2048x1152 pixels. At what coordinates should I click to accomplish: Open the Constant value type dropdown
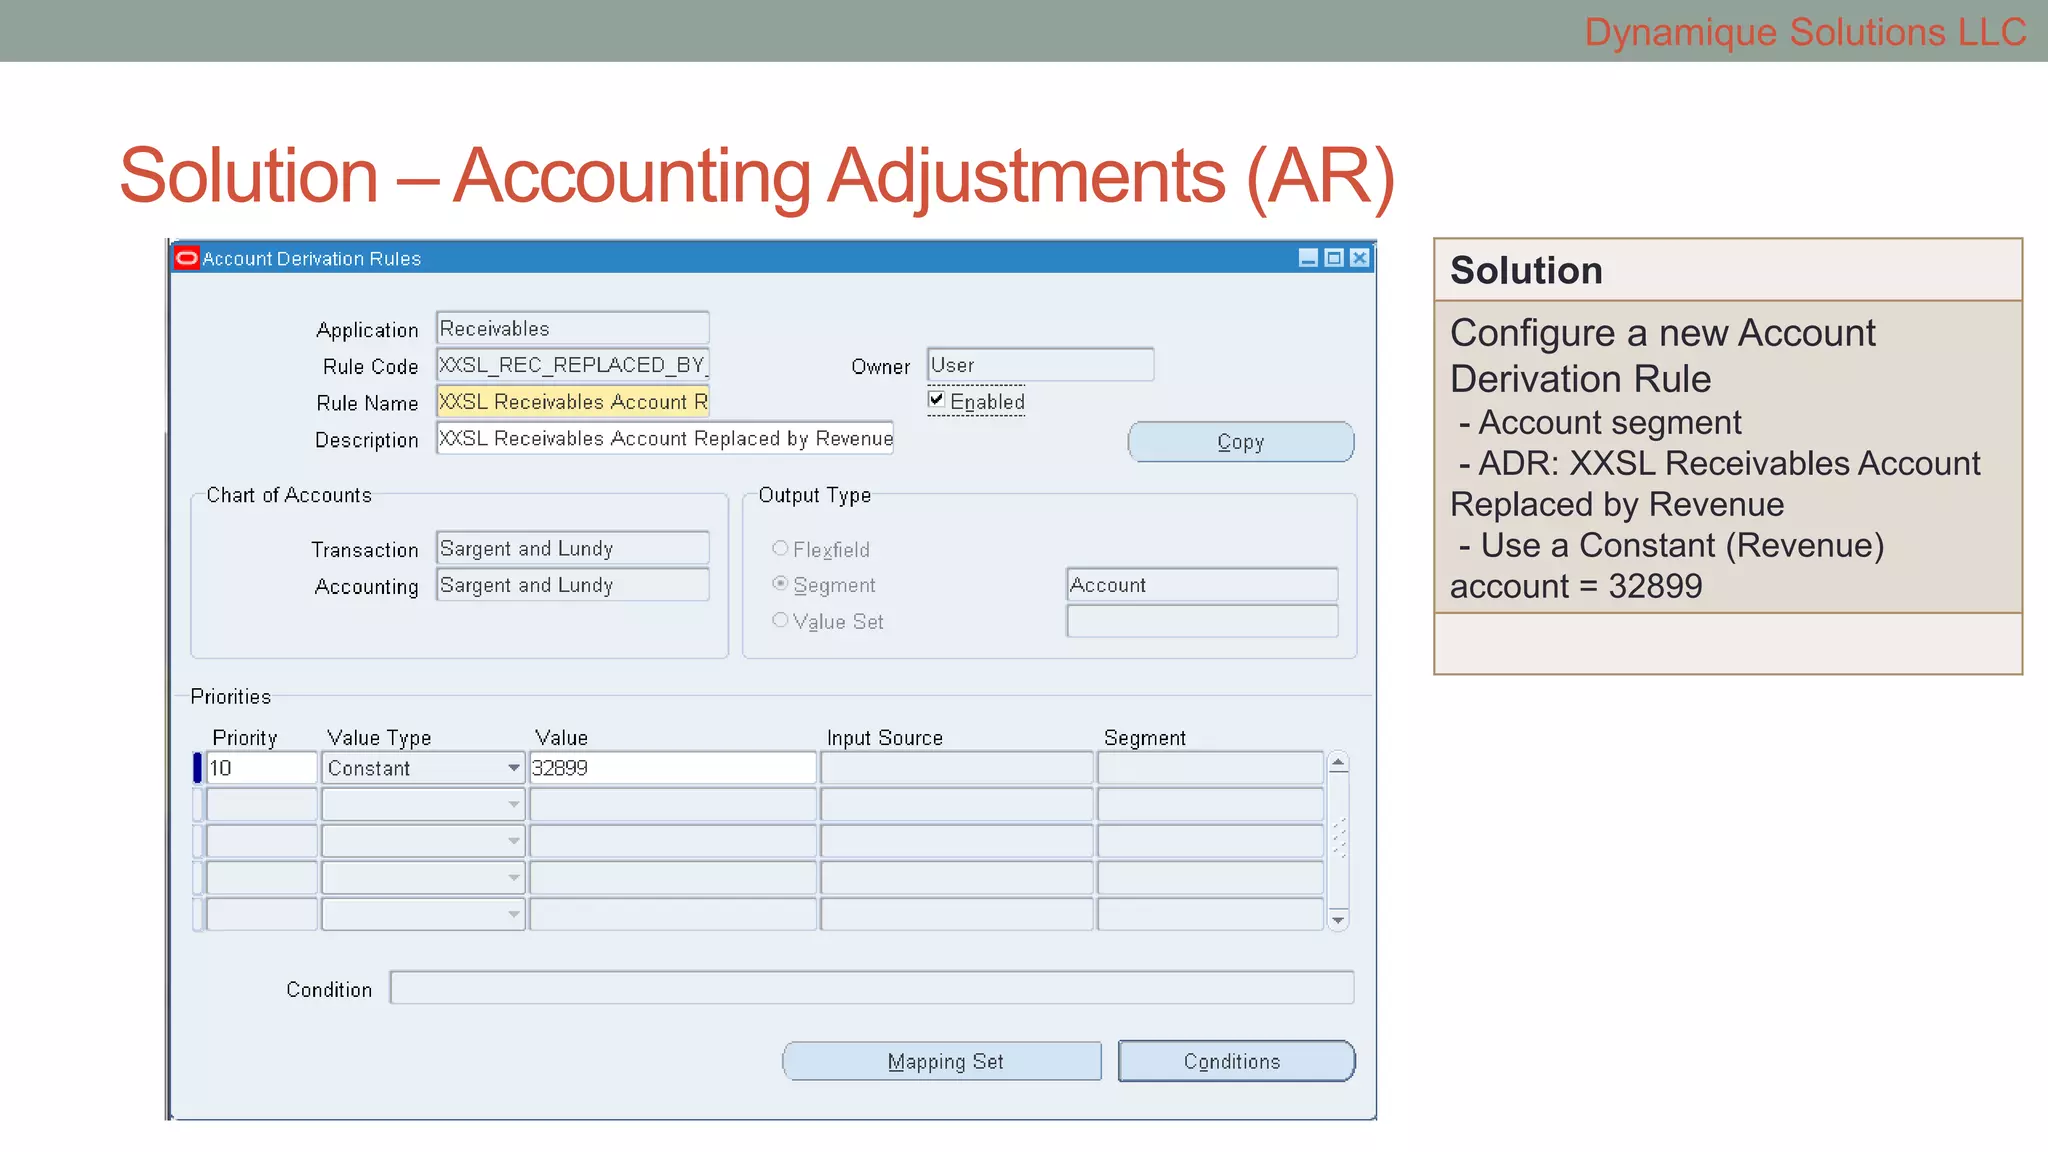(x=513, y=768)
